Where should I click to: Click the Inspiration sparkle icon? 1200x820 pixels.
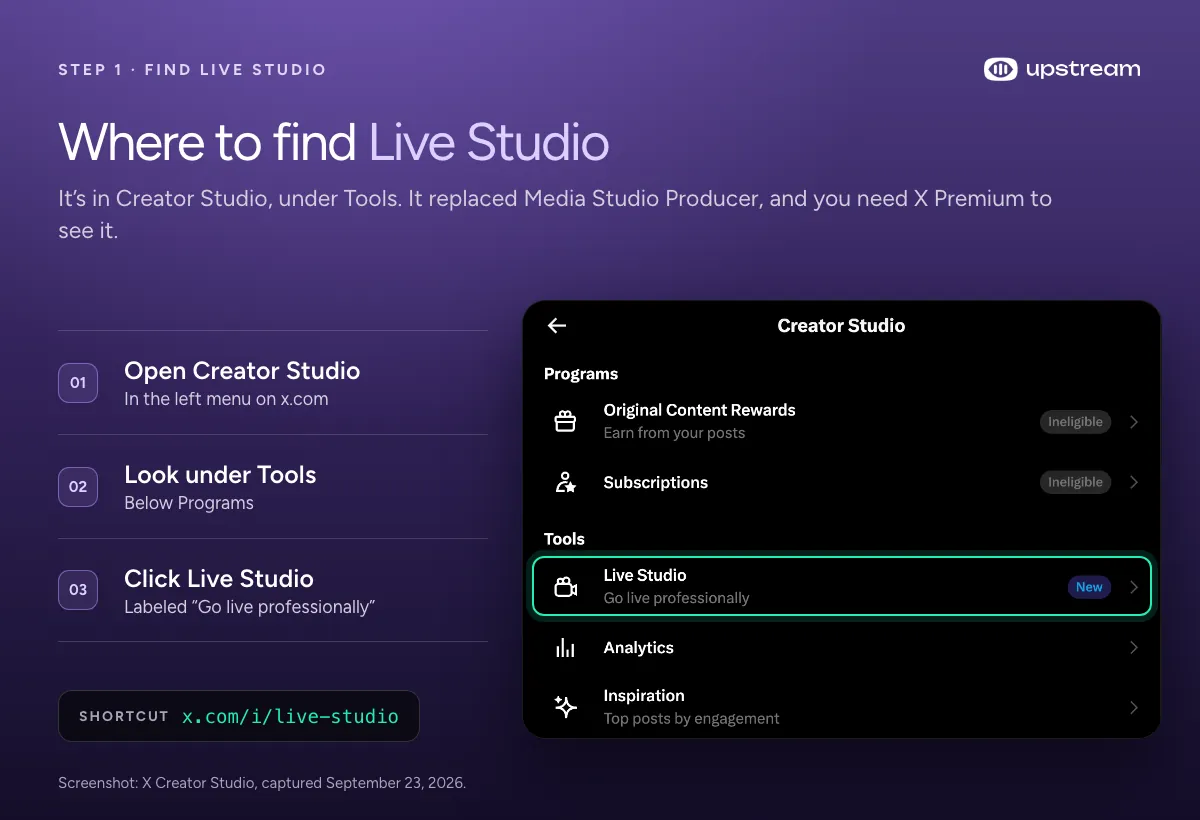pos(565,707)
